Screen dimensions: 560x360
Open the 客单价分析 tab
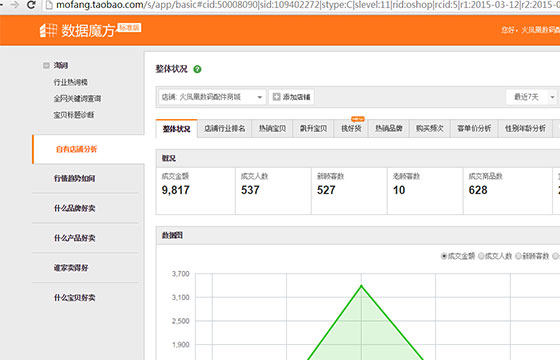pos(474,129)
